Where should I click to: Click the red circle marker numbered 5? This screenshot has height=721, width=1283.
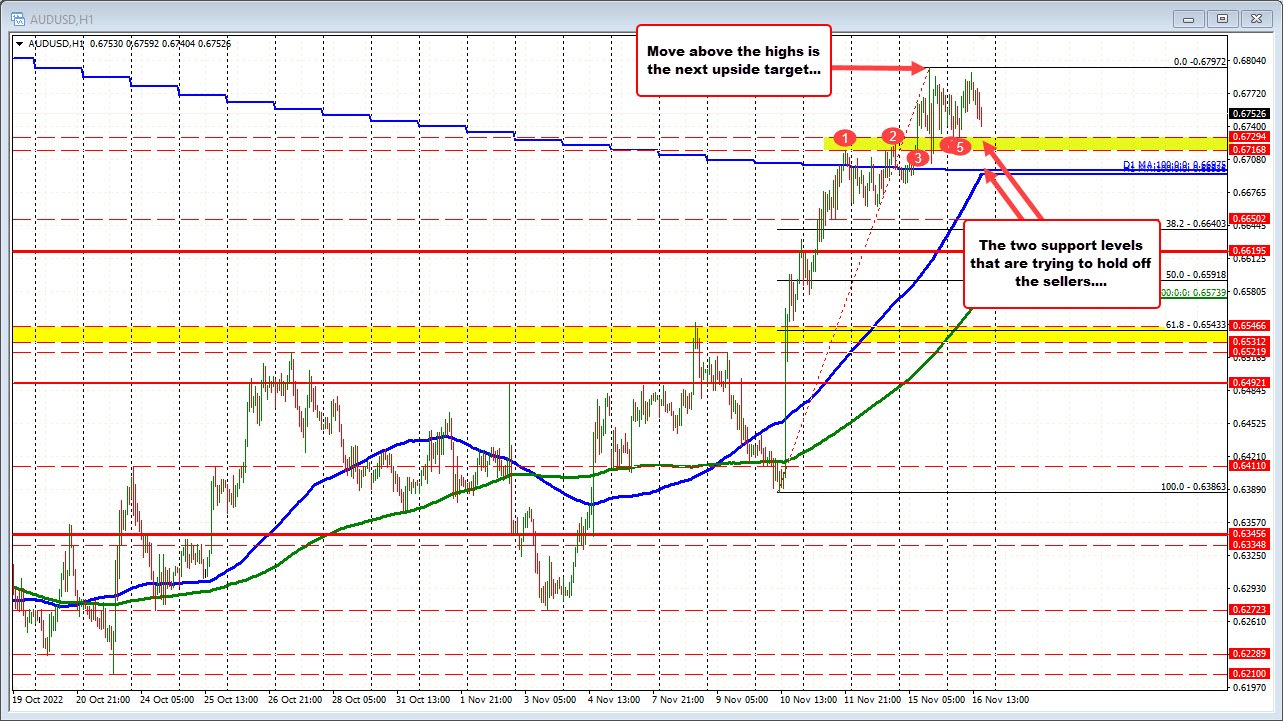pyautogui.click(x=959, y=147)
